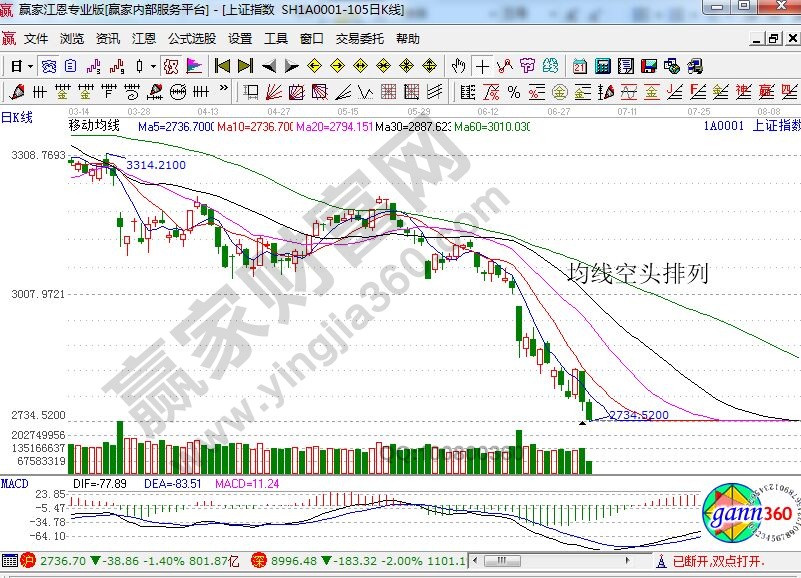Open the calendar date icon
This screenshot has width=801, height=578.
click(580, 66)
